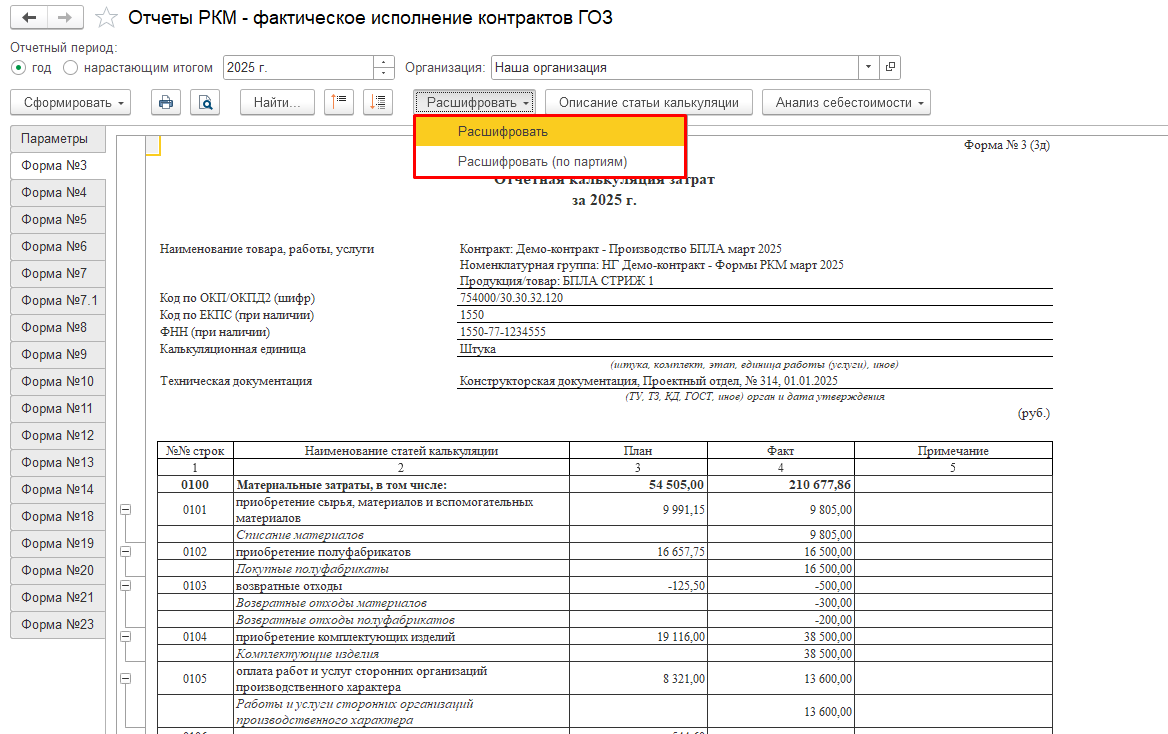Select the Факт value 210 677,86
Screen dimensions: 1168x734
tap(781, 484)
